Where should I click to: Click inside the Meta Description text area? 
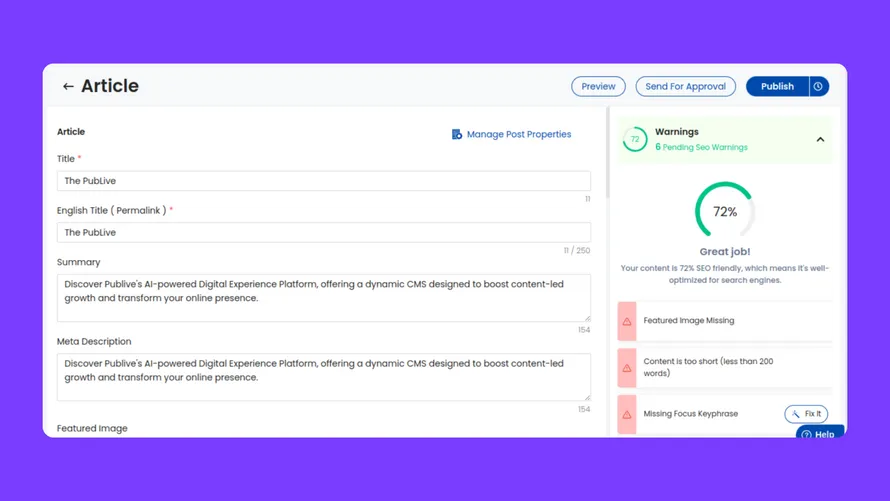pos(323,377)
